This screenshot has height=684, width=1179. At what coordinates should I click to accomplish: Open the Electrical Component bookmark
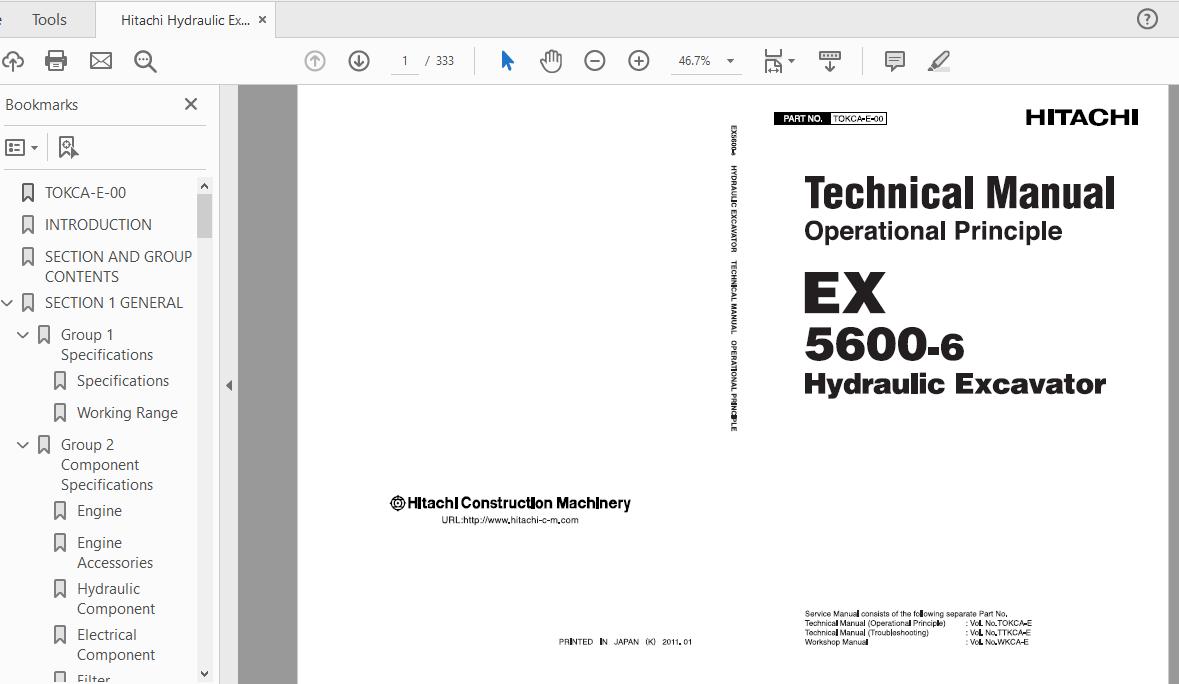(116, 645)
